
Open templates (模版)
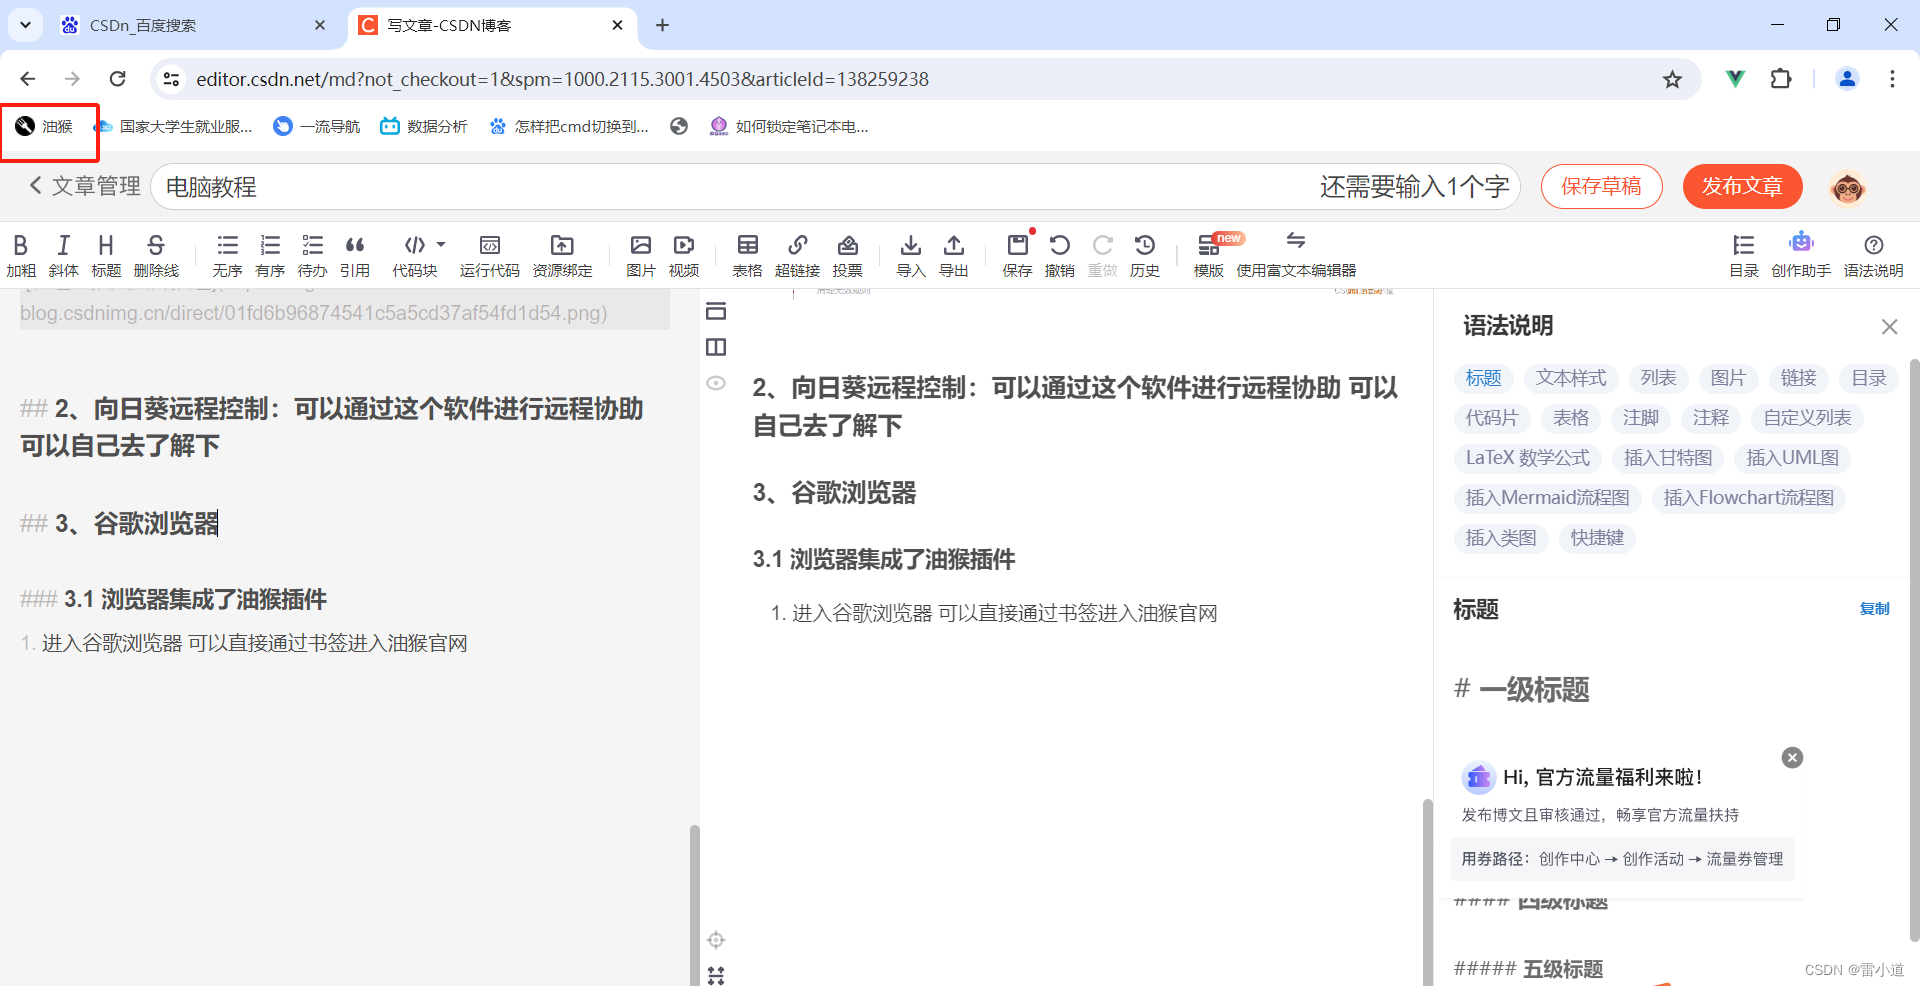click(1209, 256)
